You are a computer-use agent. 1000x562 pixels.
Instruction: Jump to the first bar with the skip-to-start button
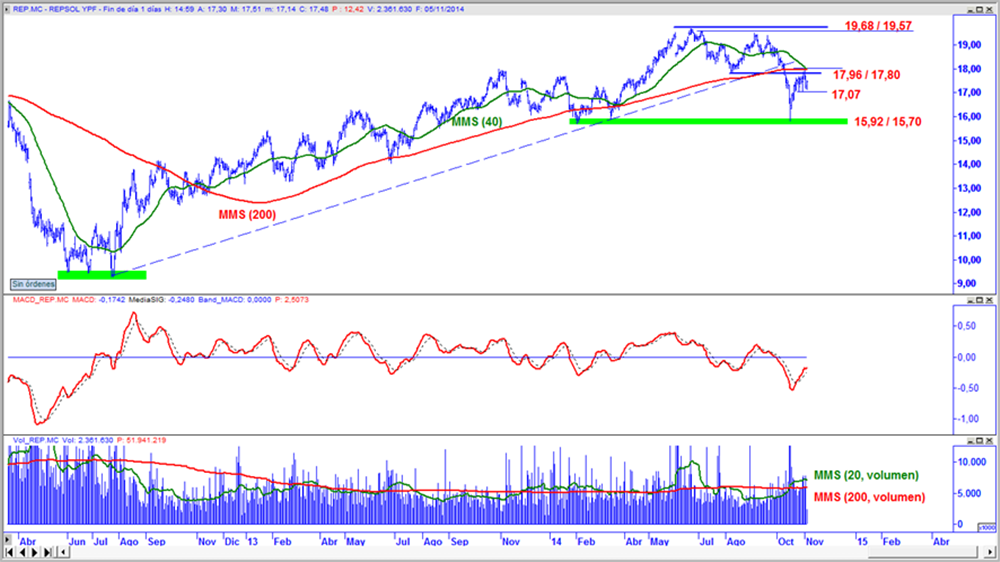pos(10,552)
